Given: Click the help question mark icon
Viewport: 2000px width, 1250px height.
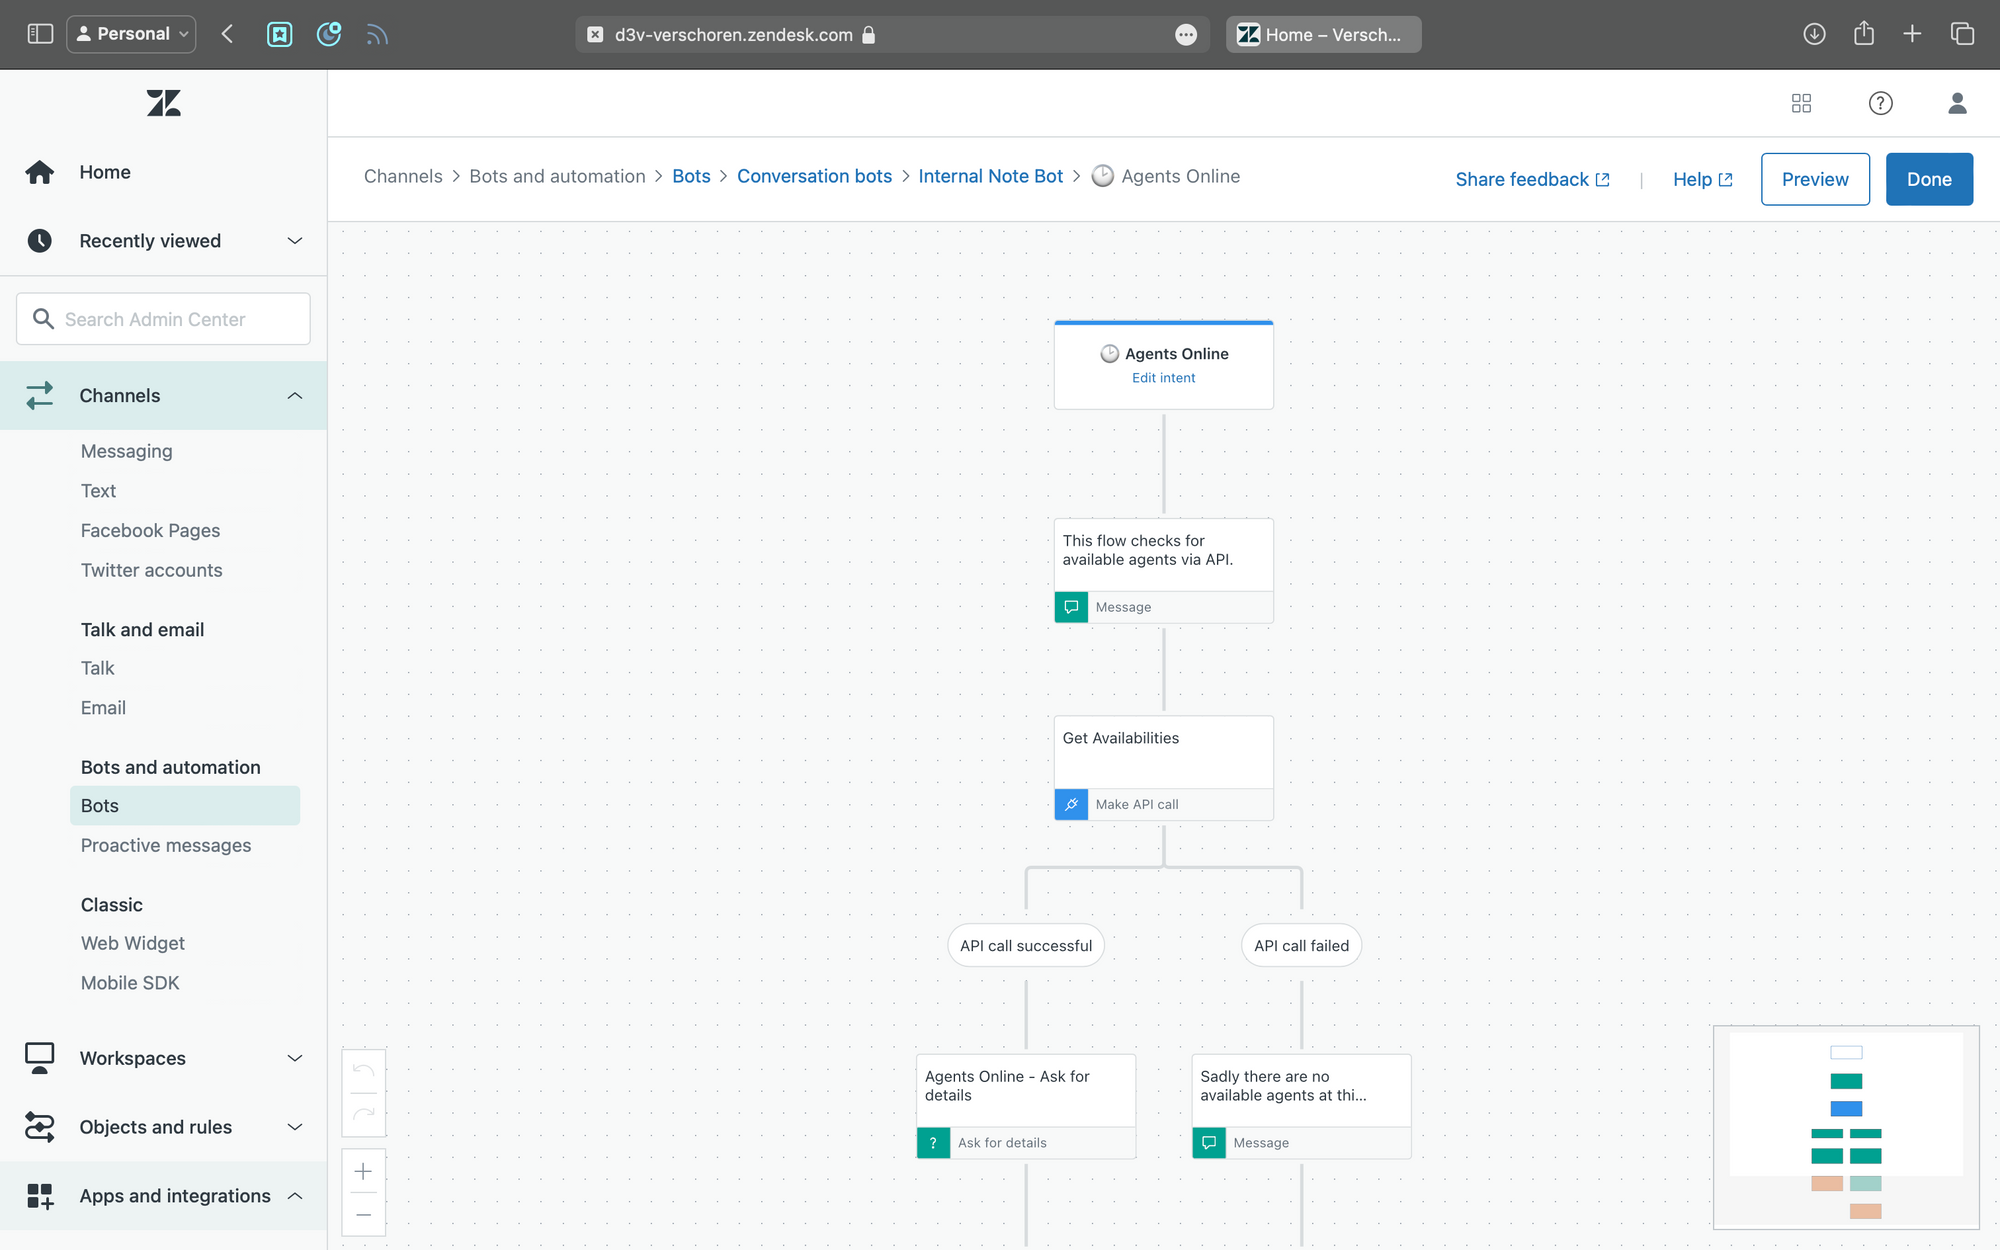Looking at the screenshot, I should (1880, 103).
